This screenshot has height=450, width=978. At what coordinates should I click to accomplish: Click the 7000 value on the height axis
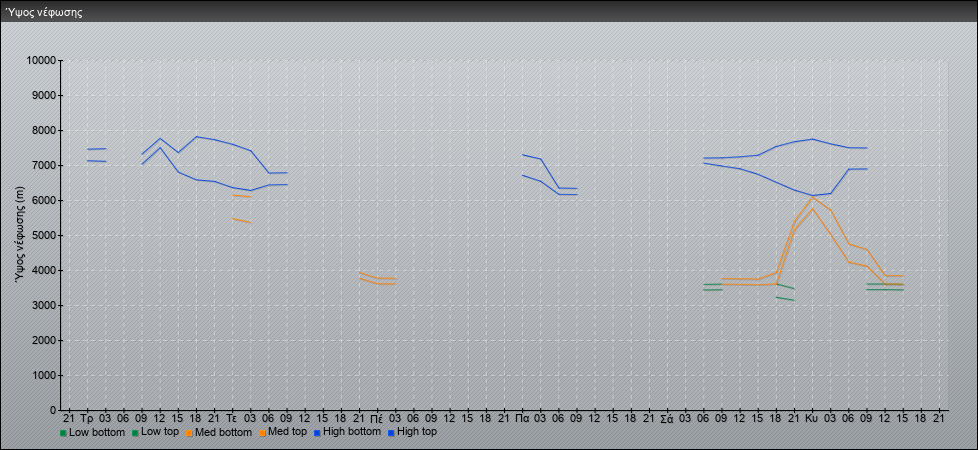(44, 165)
